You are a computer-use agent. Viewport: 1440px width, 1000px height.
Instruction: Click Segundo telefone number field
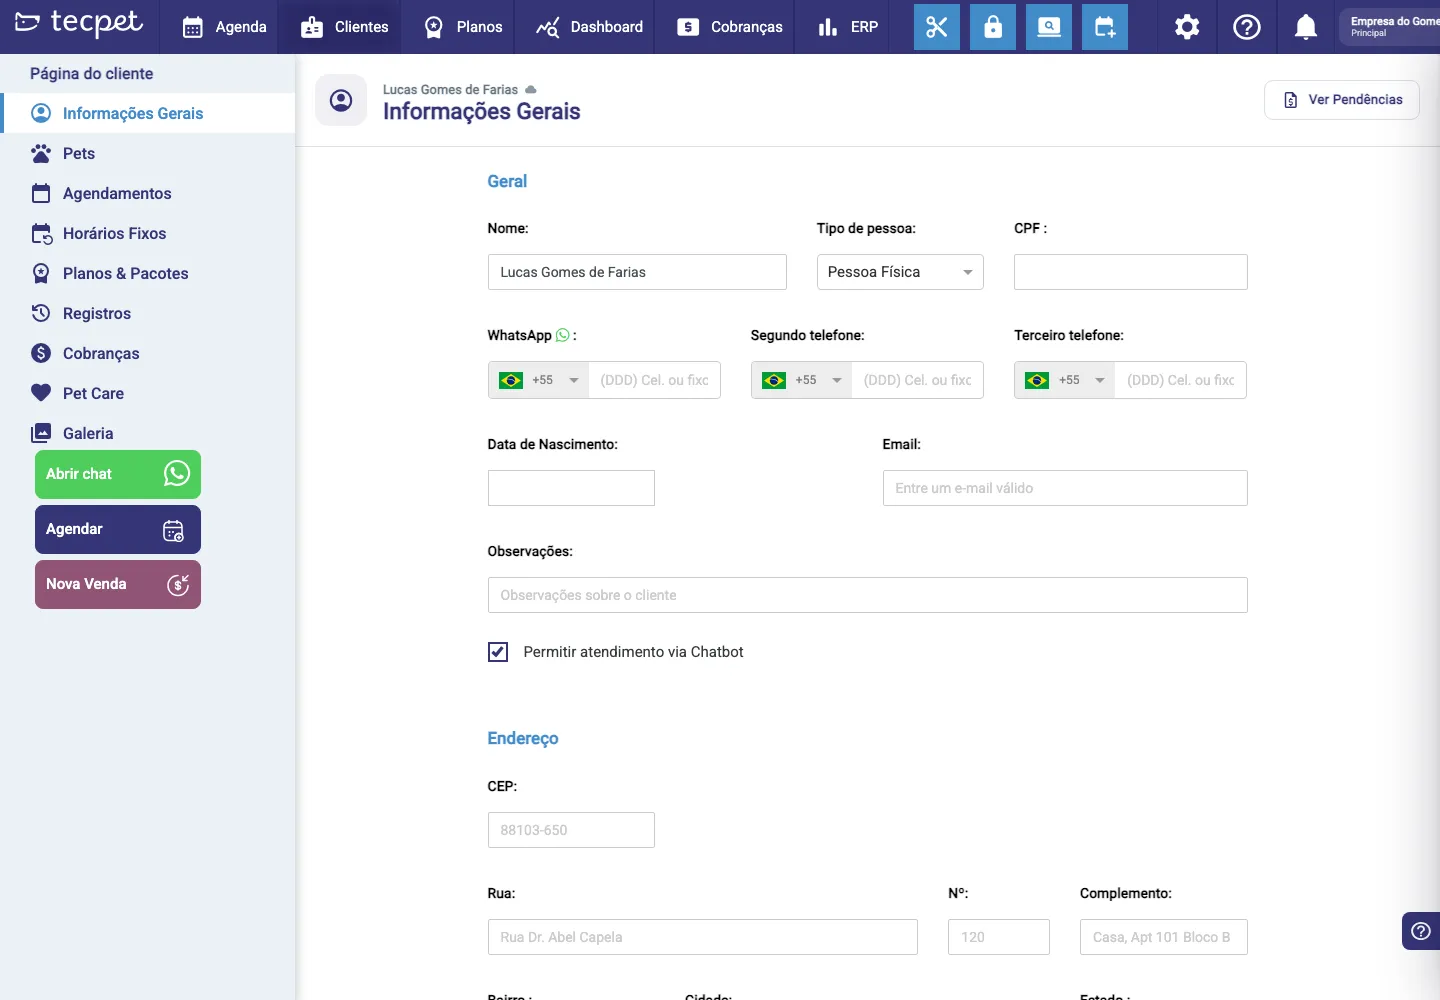(x=917, y=380)
